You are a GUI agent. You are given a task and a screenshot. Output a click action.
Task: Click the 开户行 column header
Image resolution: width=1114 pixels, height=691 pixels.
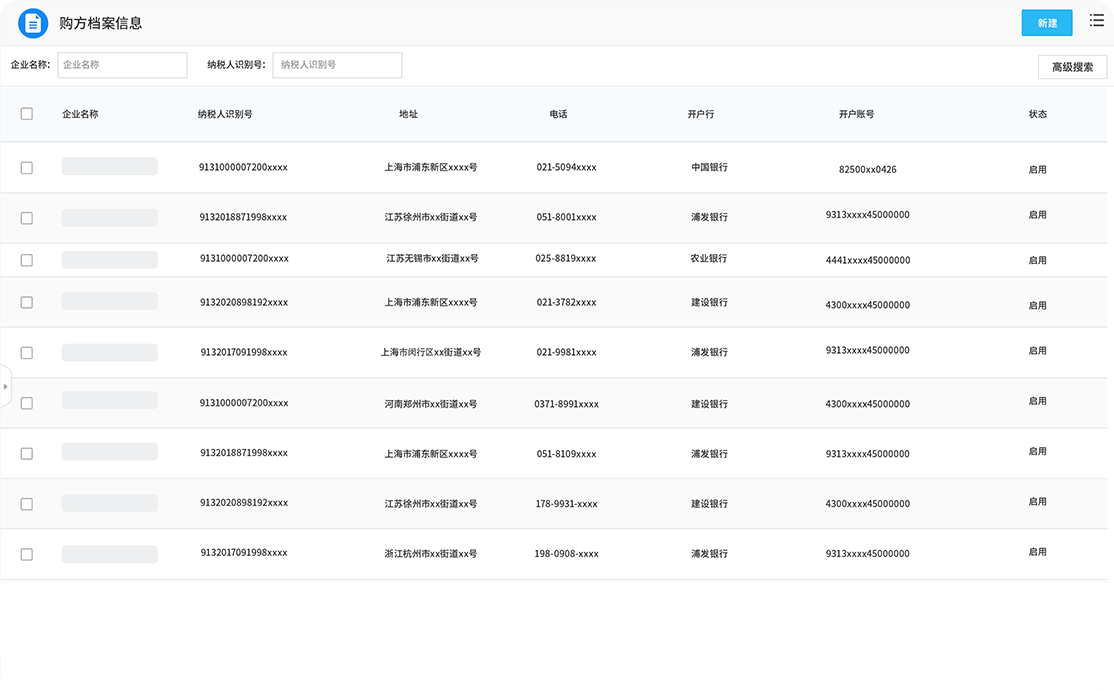(x=700, y=114)
